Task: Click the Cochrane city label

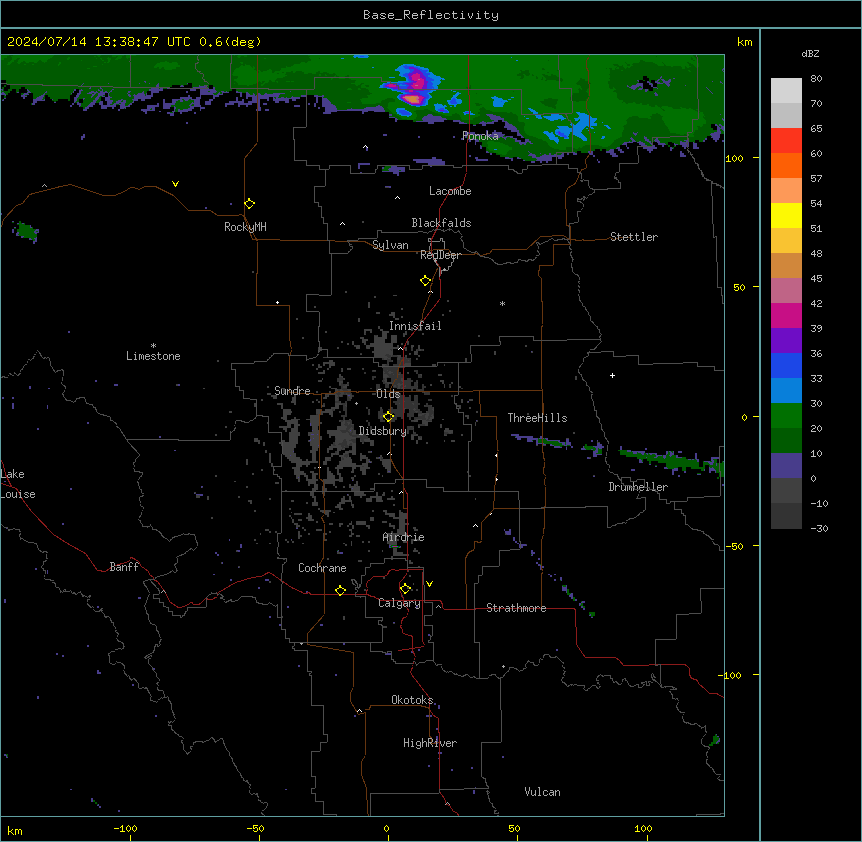Action: coord(322,568)
